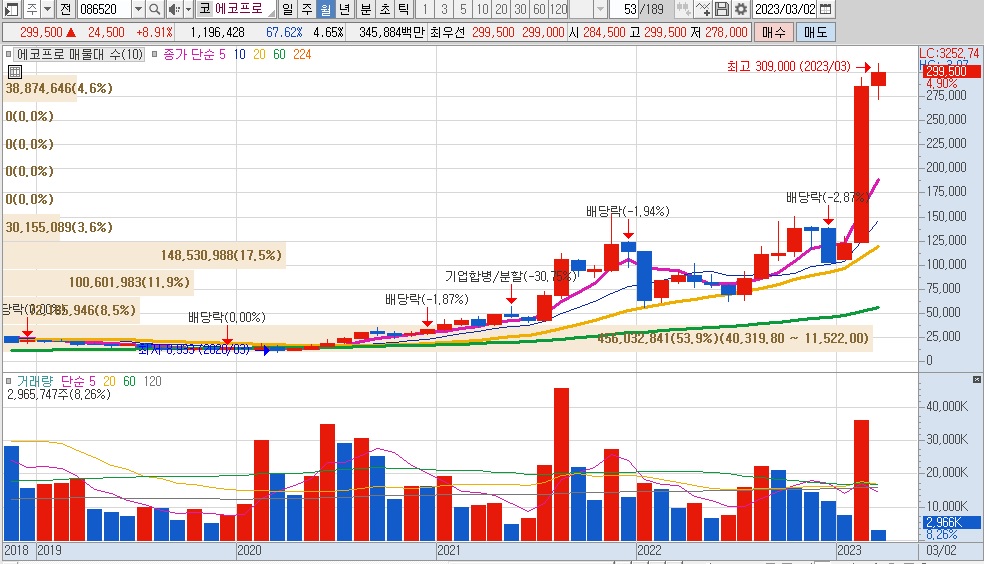984x564 pixels.
Task: Toggle the 에코프로 매물대 indicator checkbox
Action: click(9, 55)
